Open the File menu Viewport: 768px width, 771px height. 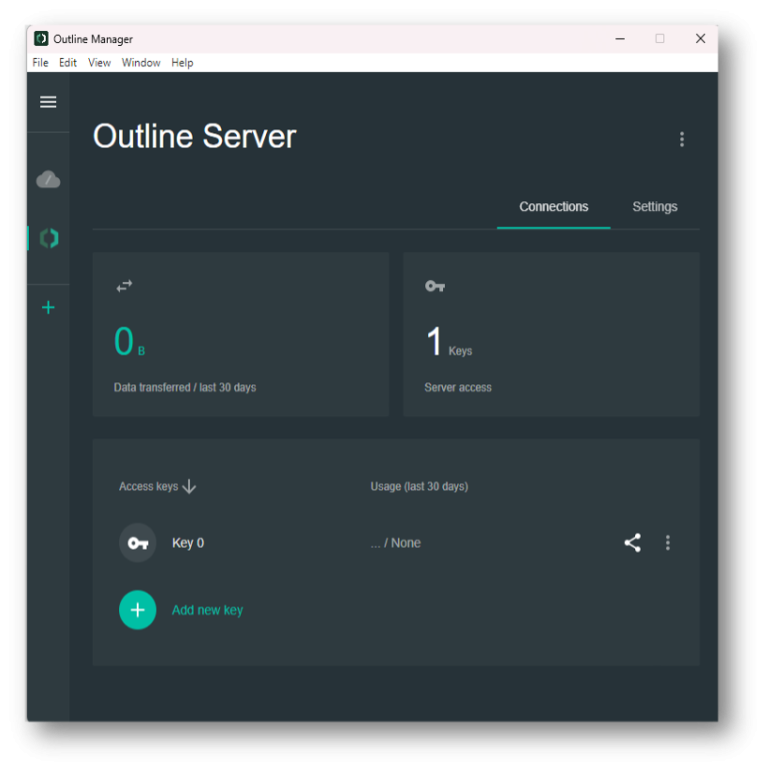pos(40,62)
